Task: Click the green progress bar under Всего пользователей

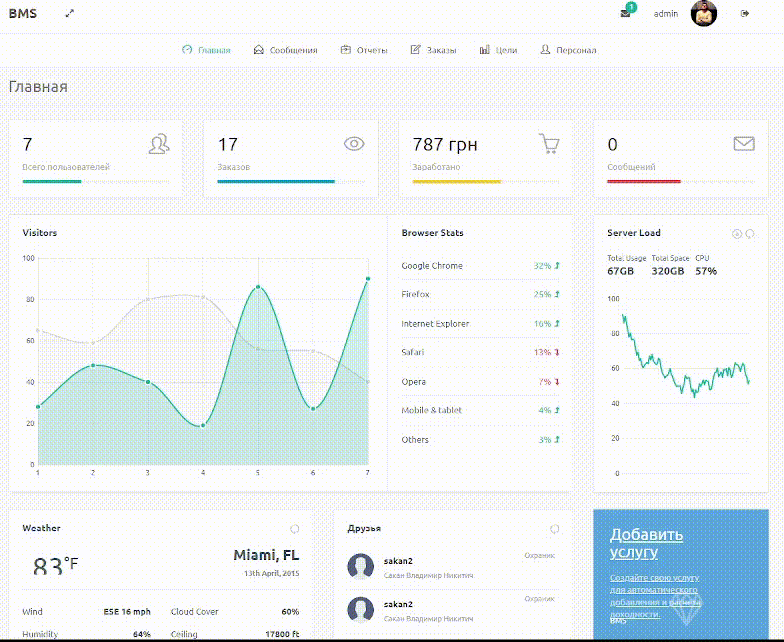Action: click(x=52, y=182)
